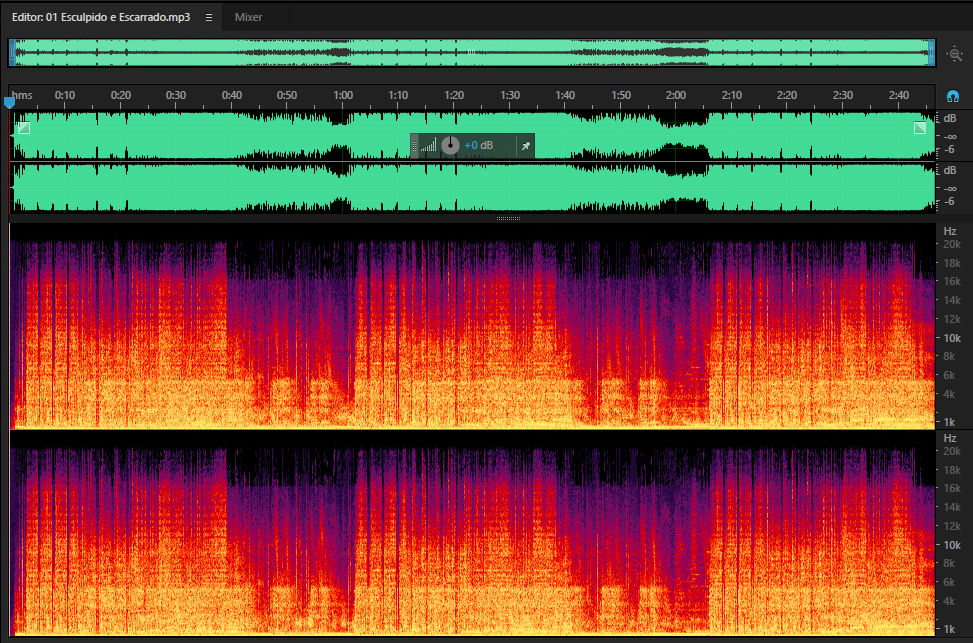Image resolution: width=973 pixels, height=643 pixels.
Task: Click the amplitude adjust knob in the HUD
Action: point(451,146)
